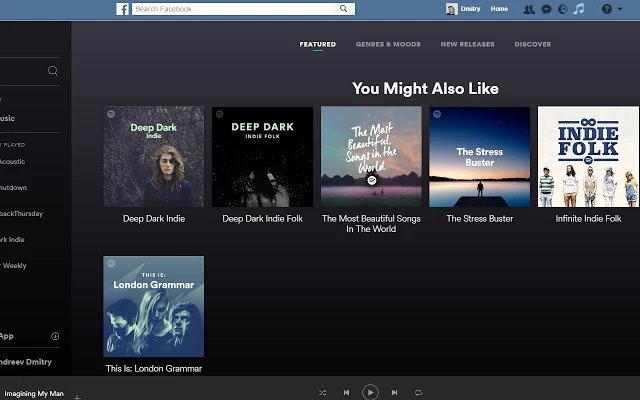Click the download icon beside App in sidebar
Screen dimensions: 640x400
(55, 336)
